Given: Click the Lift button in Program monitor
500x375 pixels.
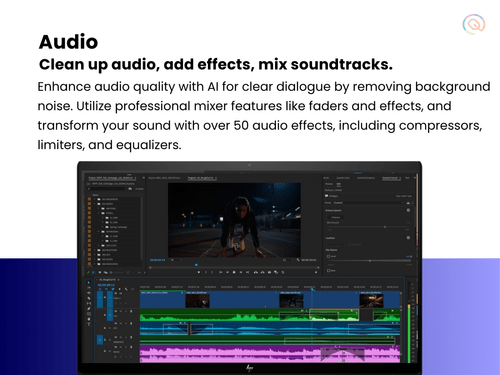Looking at the screenshot, I should tap(256, 272).
